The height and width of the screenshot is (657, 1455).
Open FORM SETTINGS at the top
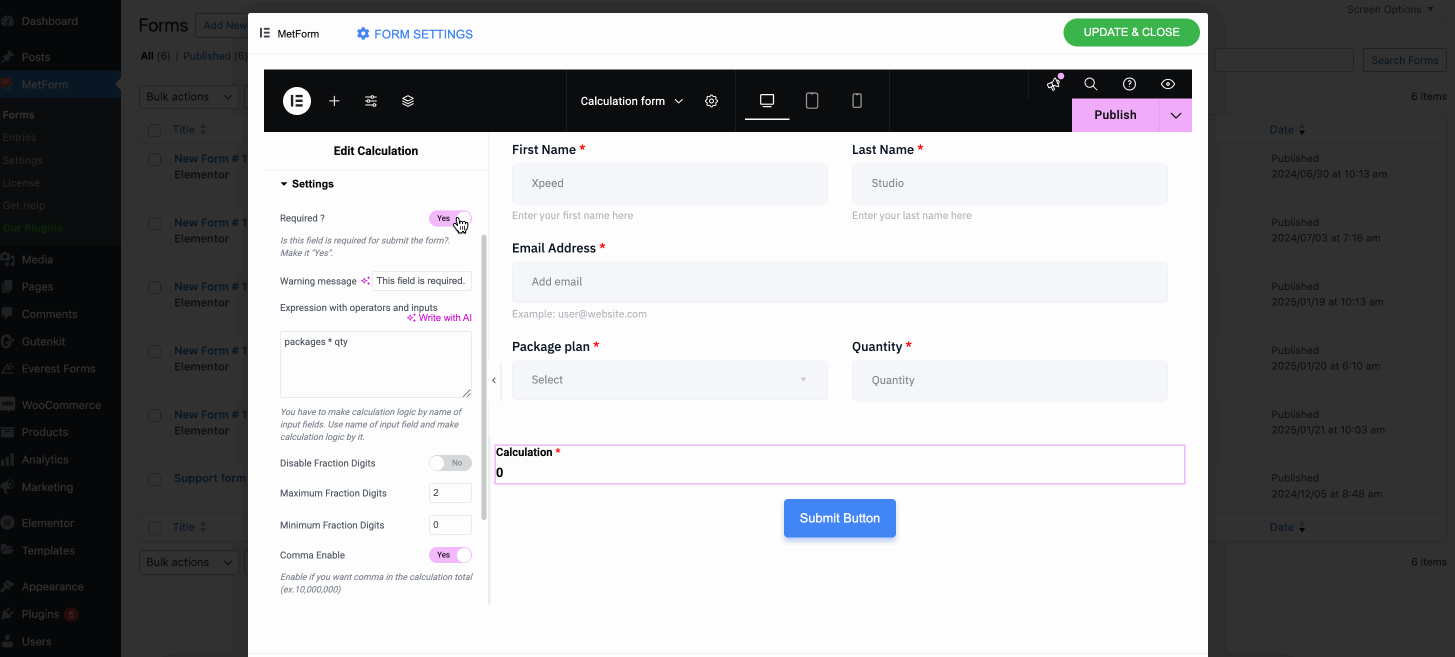tap(414, 33)
